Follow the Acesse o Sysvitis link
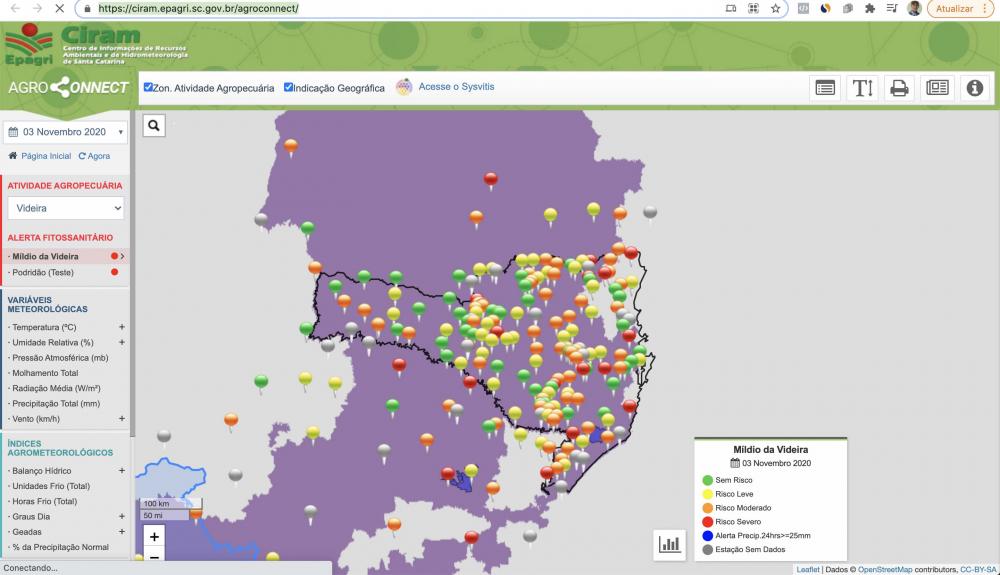This screenshot has height=575, width=1000. tap(456, 87)
